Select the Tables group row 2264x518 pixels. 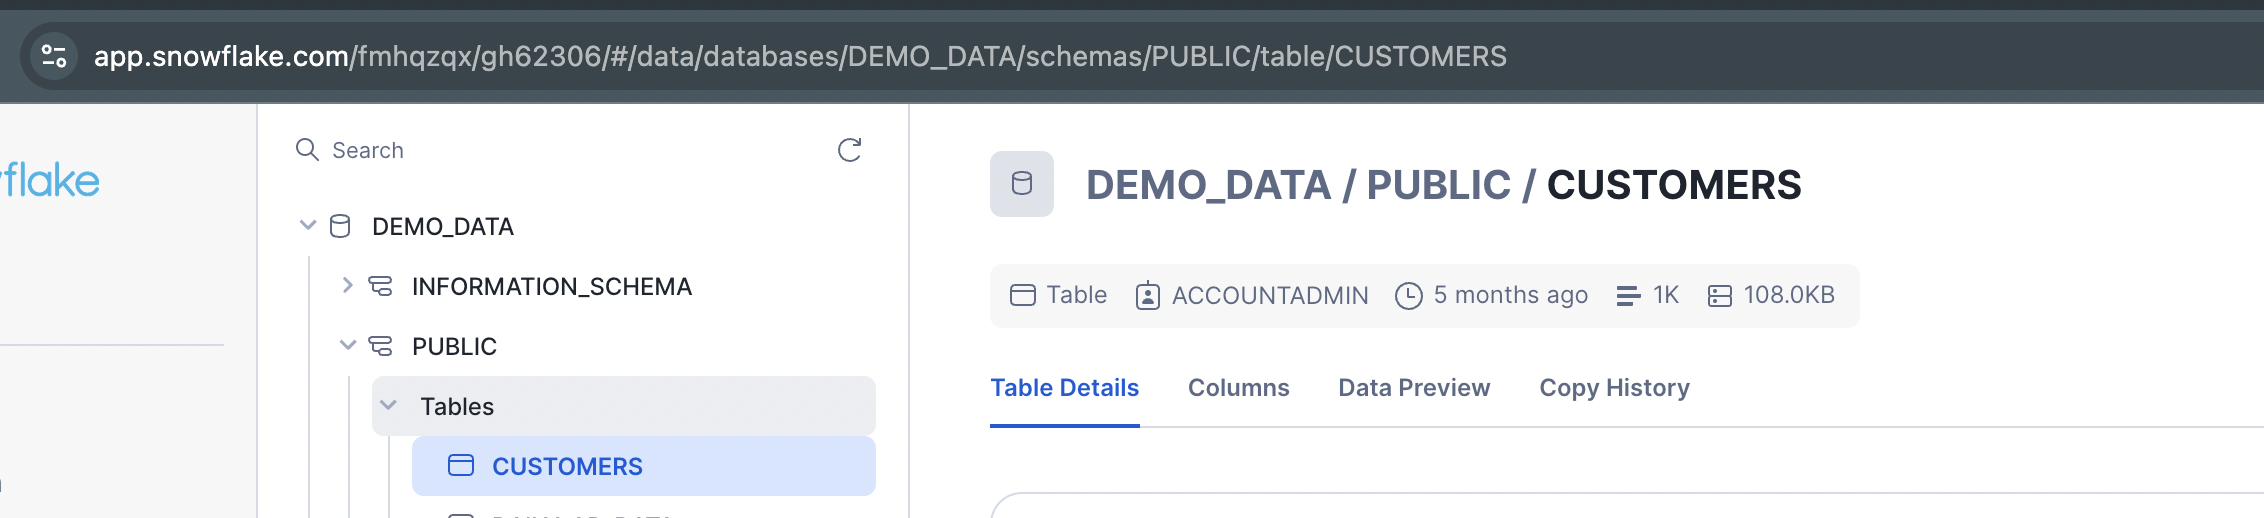coord(624,406)
